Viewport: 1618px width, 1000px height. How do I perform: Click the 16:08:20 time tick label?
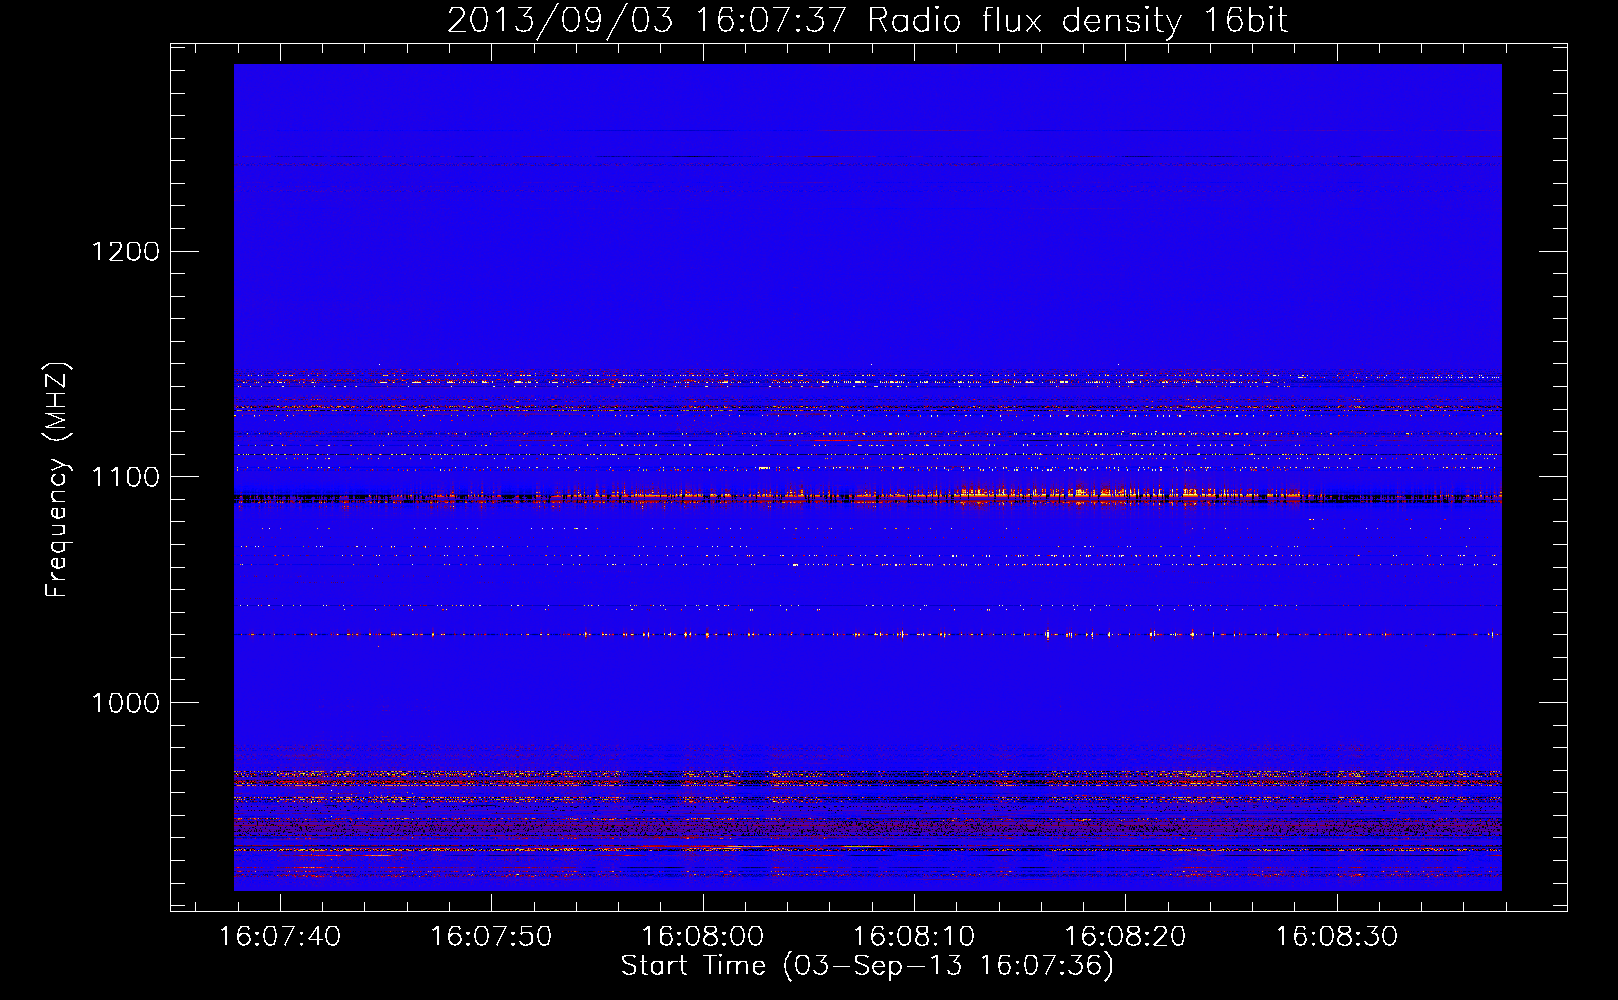[x=1125, y=937]
